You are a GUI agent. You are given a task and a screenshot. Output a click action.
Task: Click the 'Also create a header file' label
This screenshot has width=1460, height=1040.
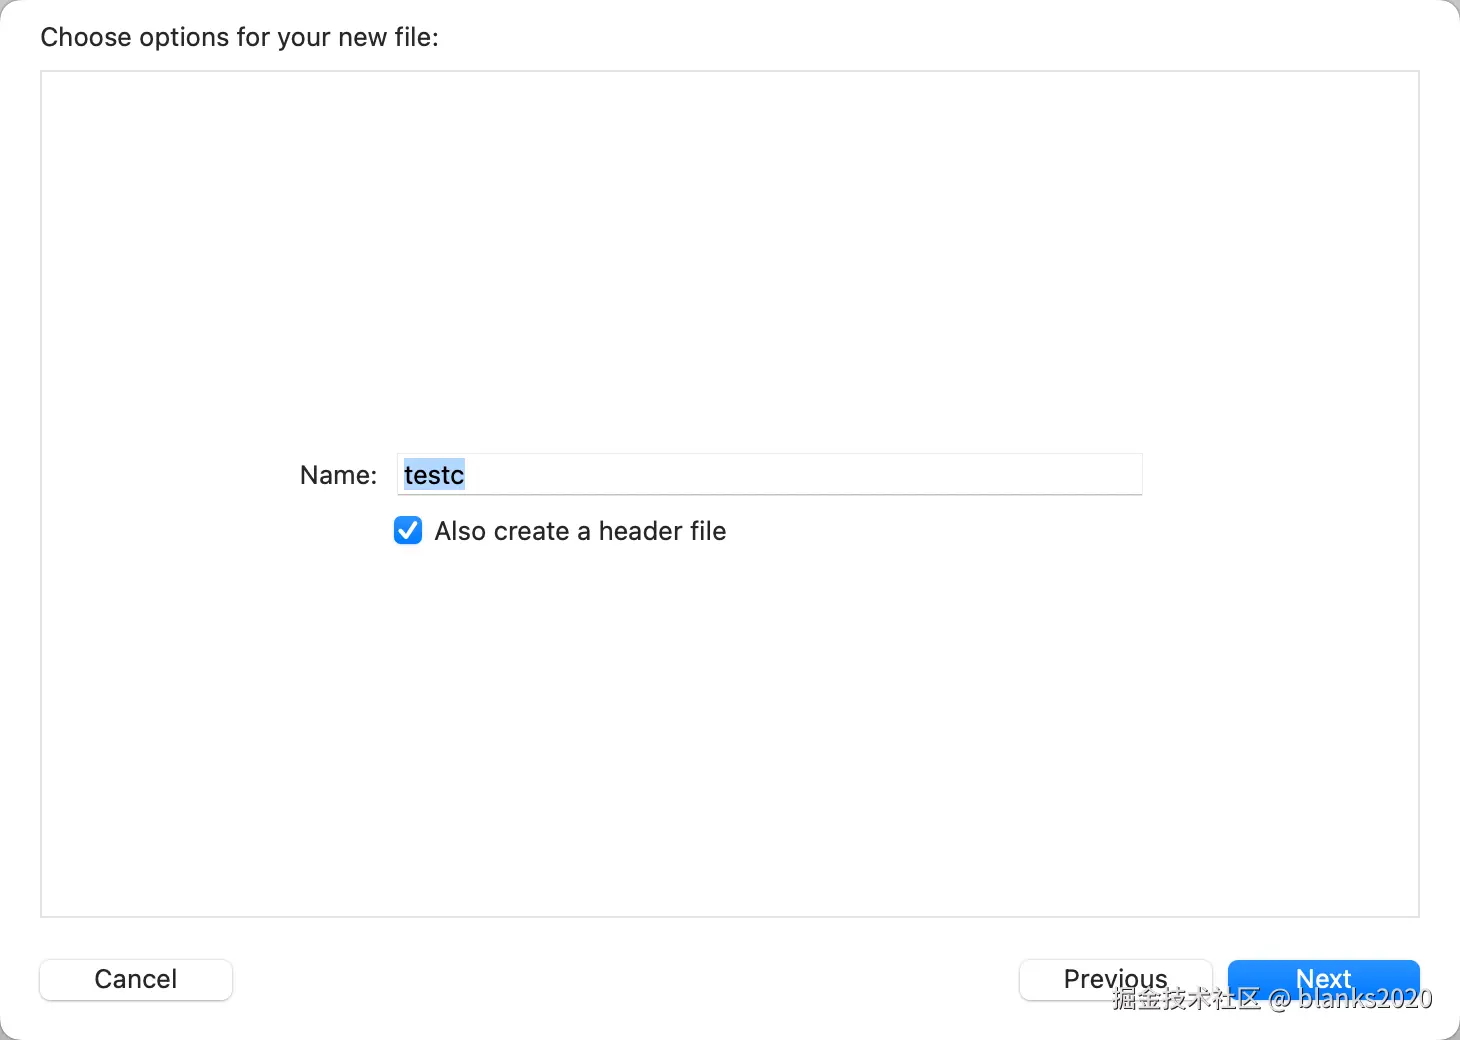580,531
